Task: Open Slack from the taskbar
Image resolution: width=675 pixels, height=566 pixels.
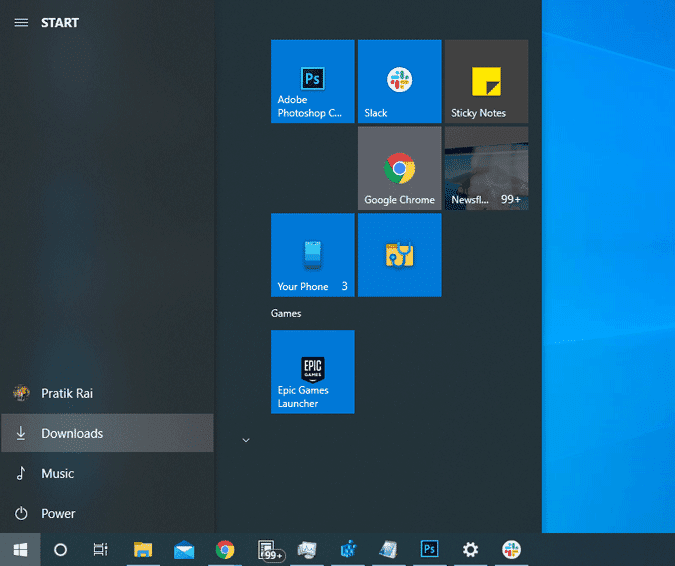Action: tap(511, 550)
